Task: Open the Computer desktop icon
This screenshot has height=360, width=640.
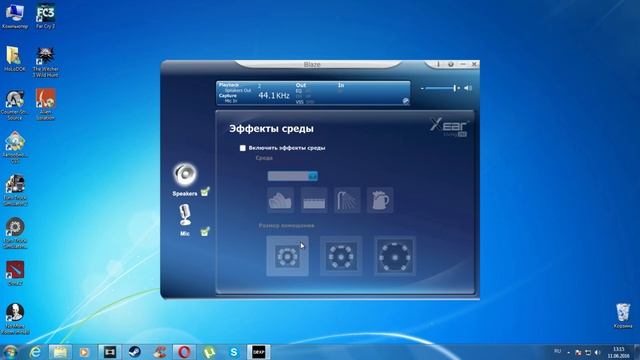Action: [x=15, y=16]
